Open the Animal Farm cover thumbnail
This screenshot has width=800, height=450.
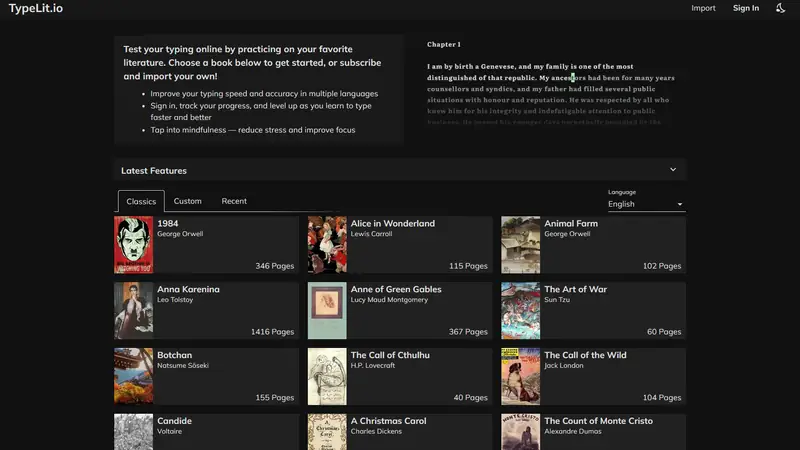coord(520,245)
